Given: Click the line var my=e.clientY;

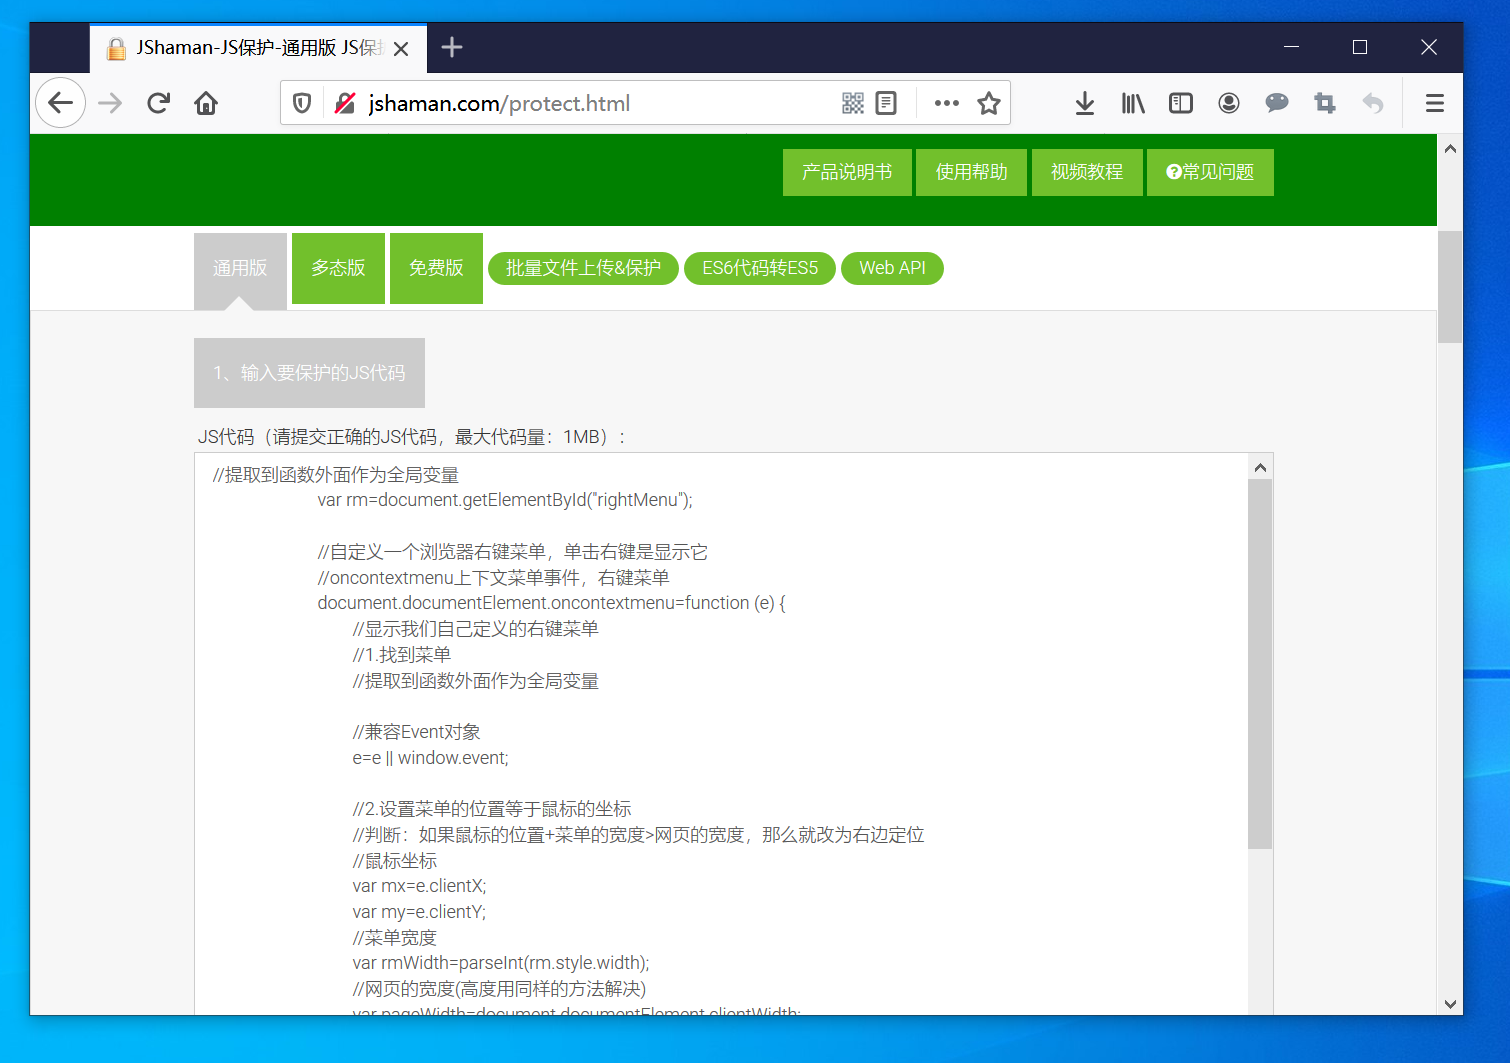Looking at the screenshot, I should coord(419,912).
